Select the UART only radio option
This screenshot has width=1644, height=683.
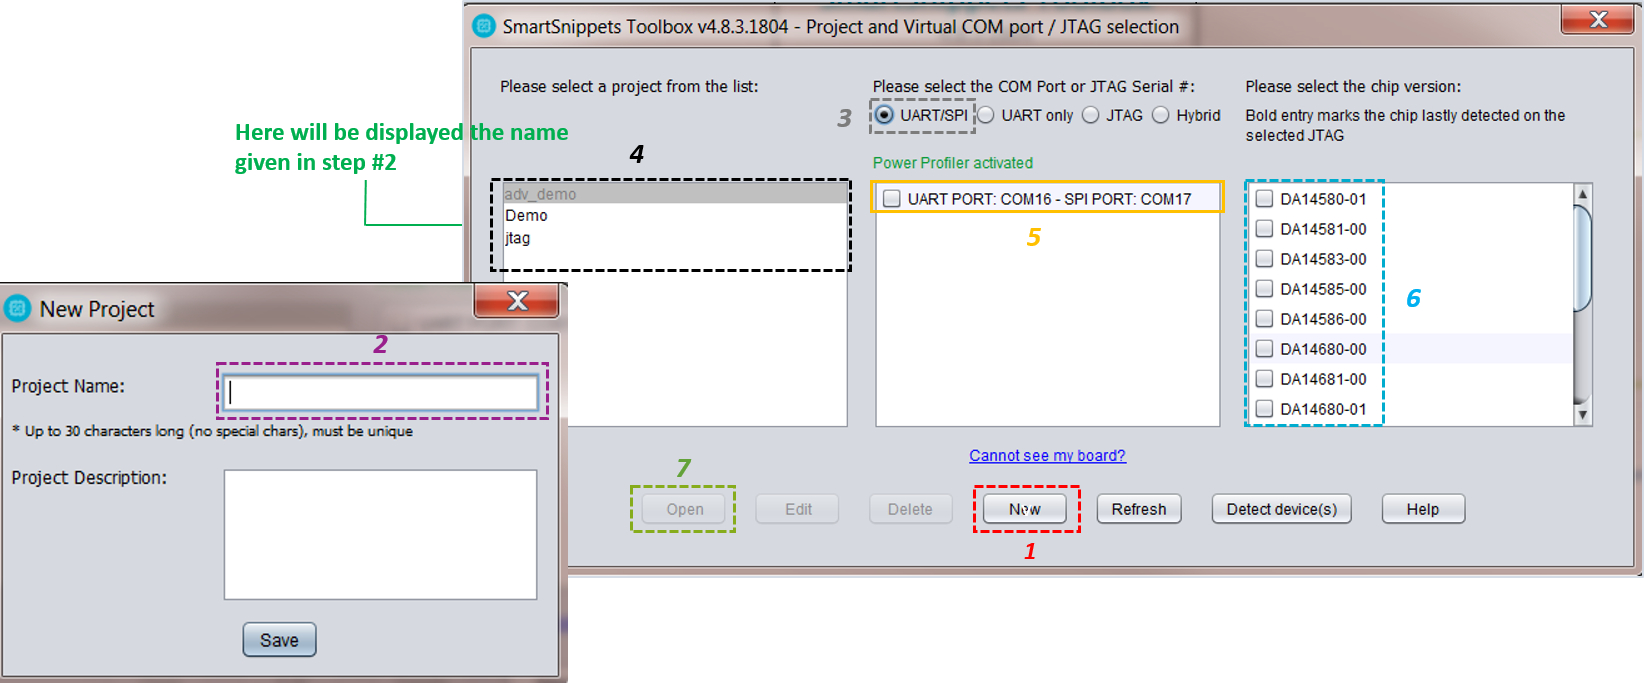[986, 115]
